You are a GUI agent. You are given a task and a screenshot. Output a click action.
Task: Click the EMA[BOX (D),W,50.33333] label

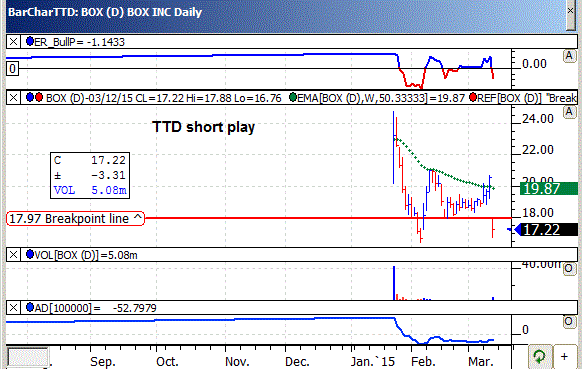pos(381,98)
